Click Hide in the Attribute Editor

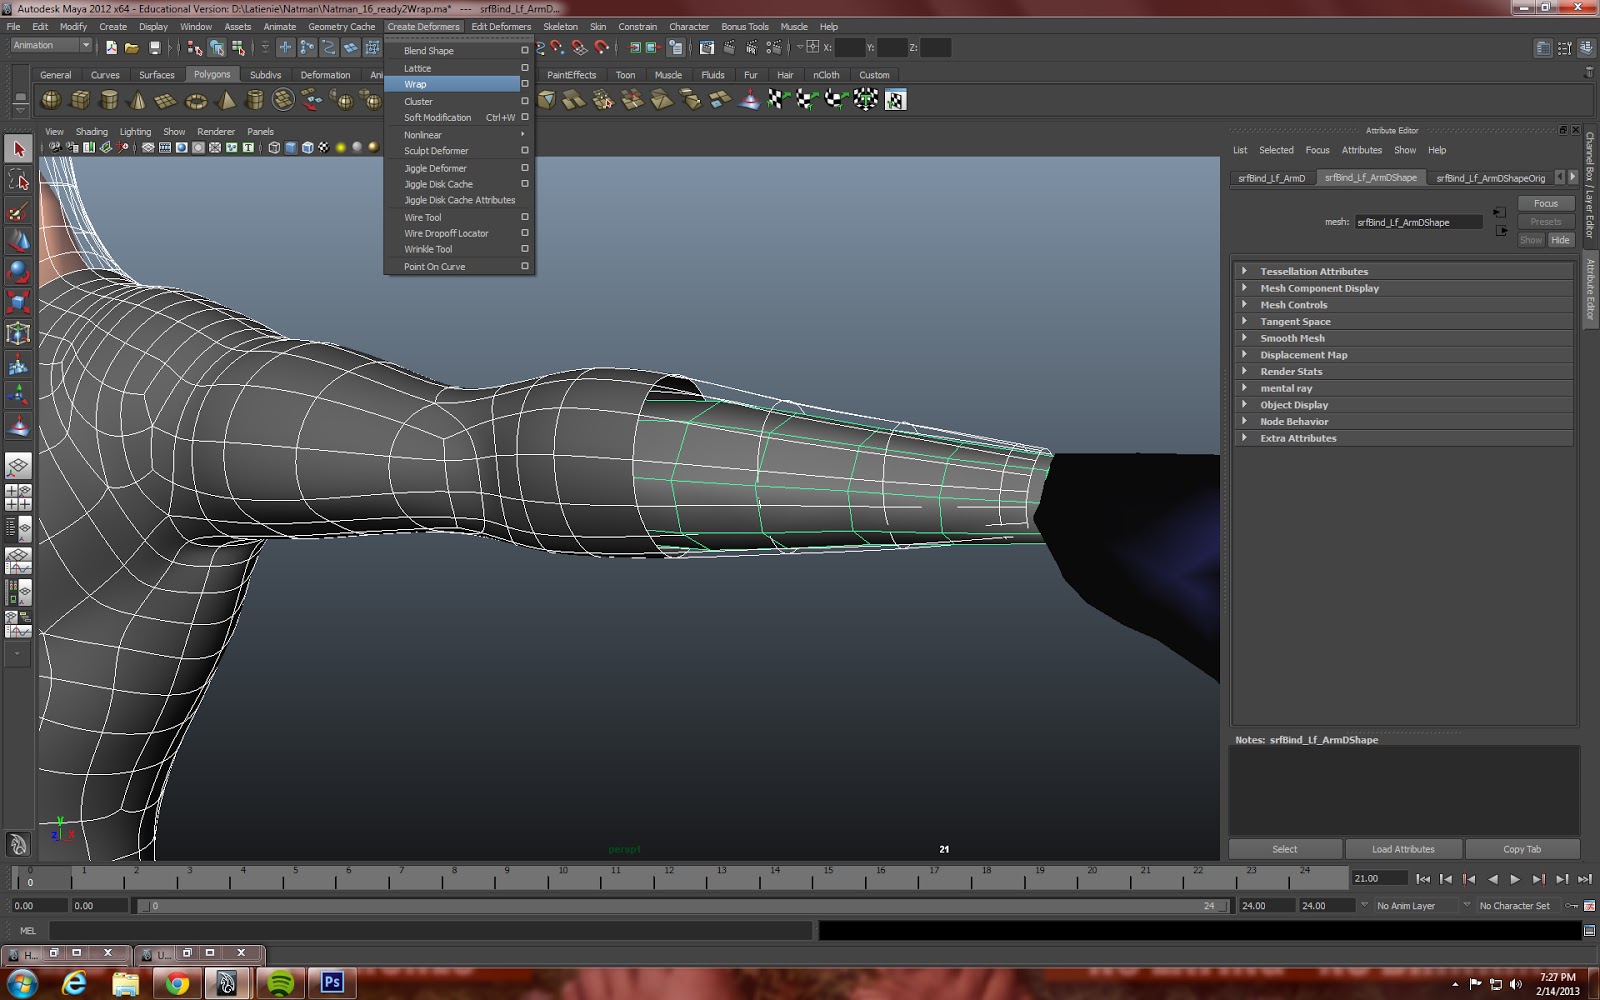point(1560,240)
